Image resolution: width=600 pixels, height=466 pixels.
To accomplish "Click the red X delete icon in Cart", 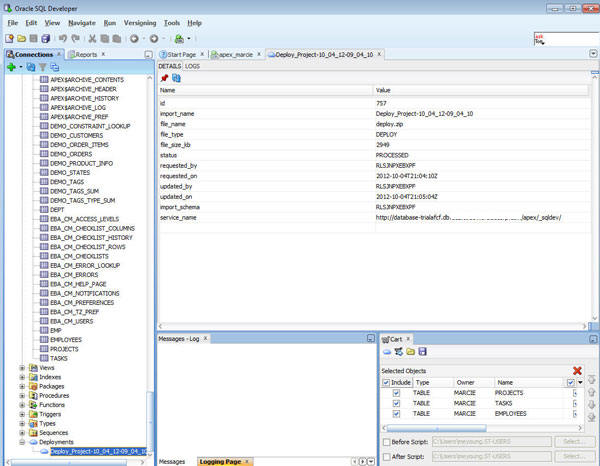I will 577,370.
